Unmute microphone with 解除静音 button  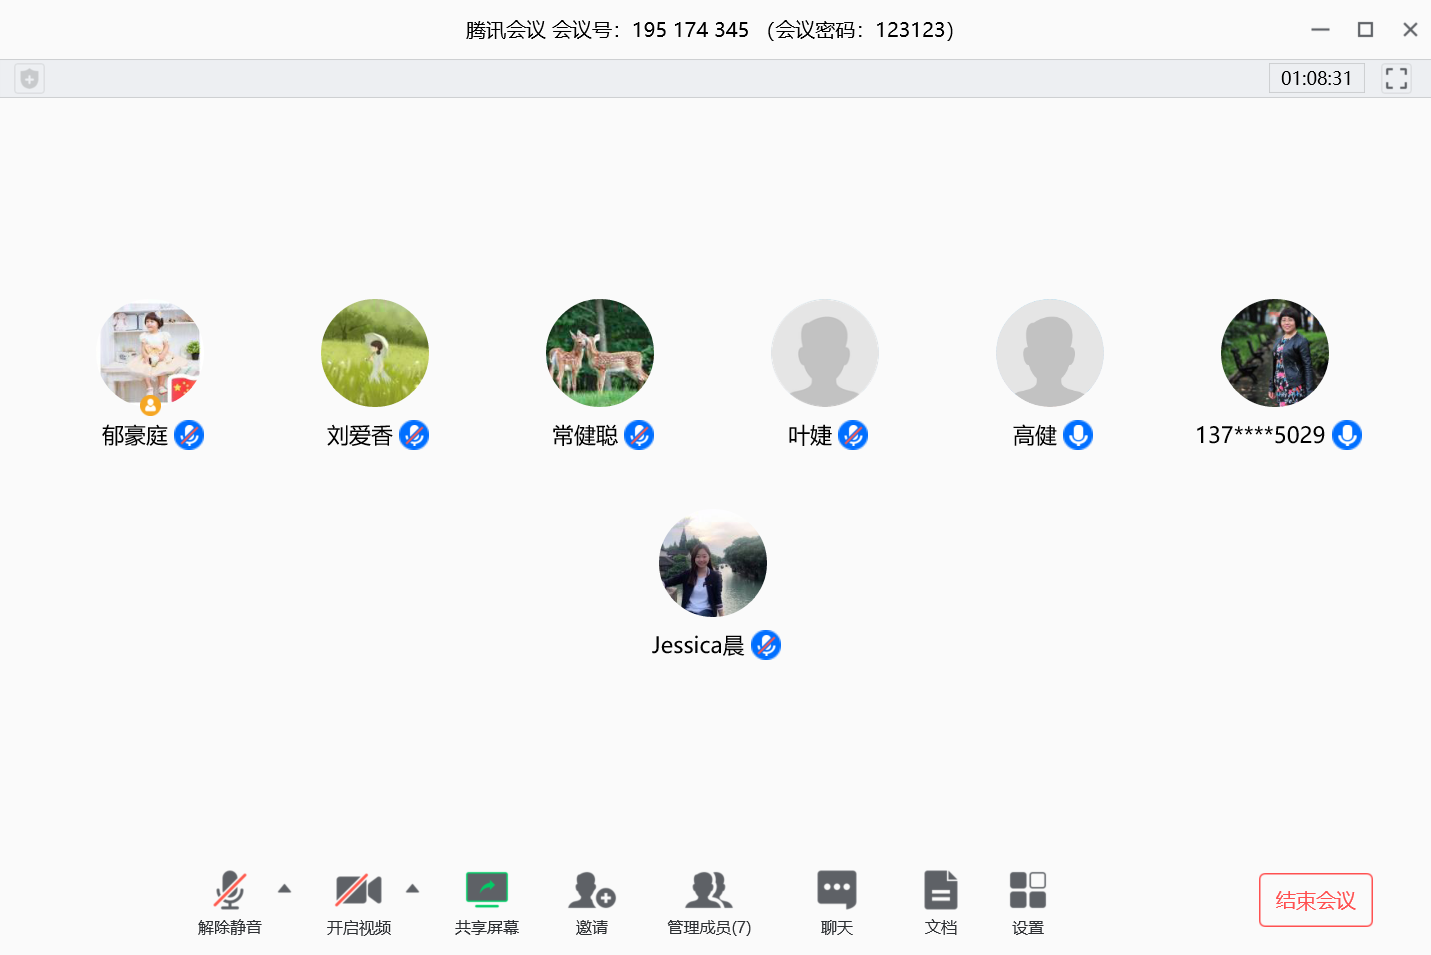coord(230,903)
